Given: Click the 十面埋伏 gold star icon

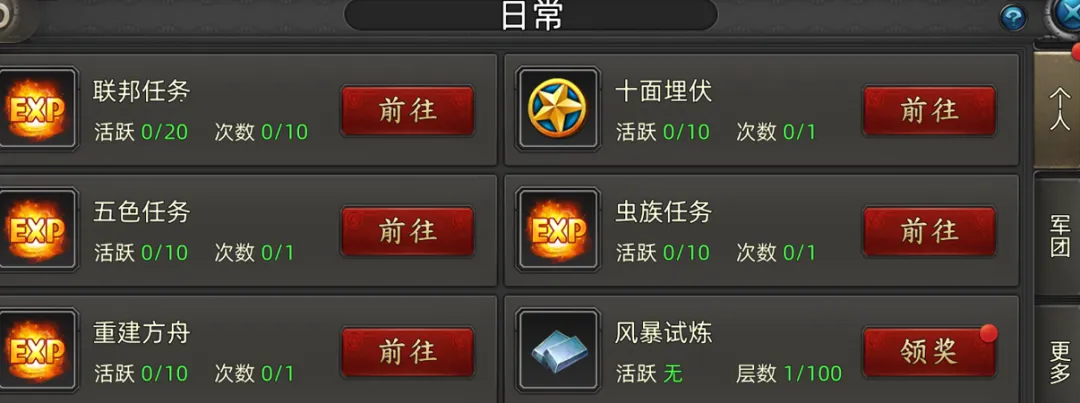Looking at the screenshot, I should click(x=557, y=108).
